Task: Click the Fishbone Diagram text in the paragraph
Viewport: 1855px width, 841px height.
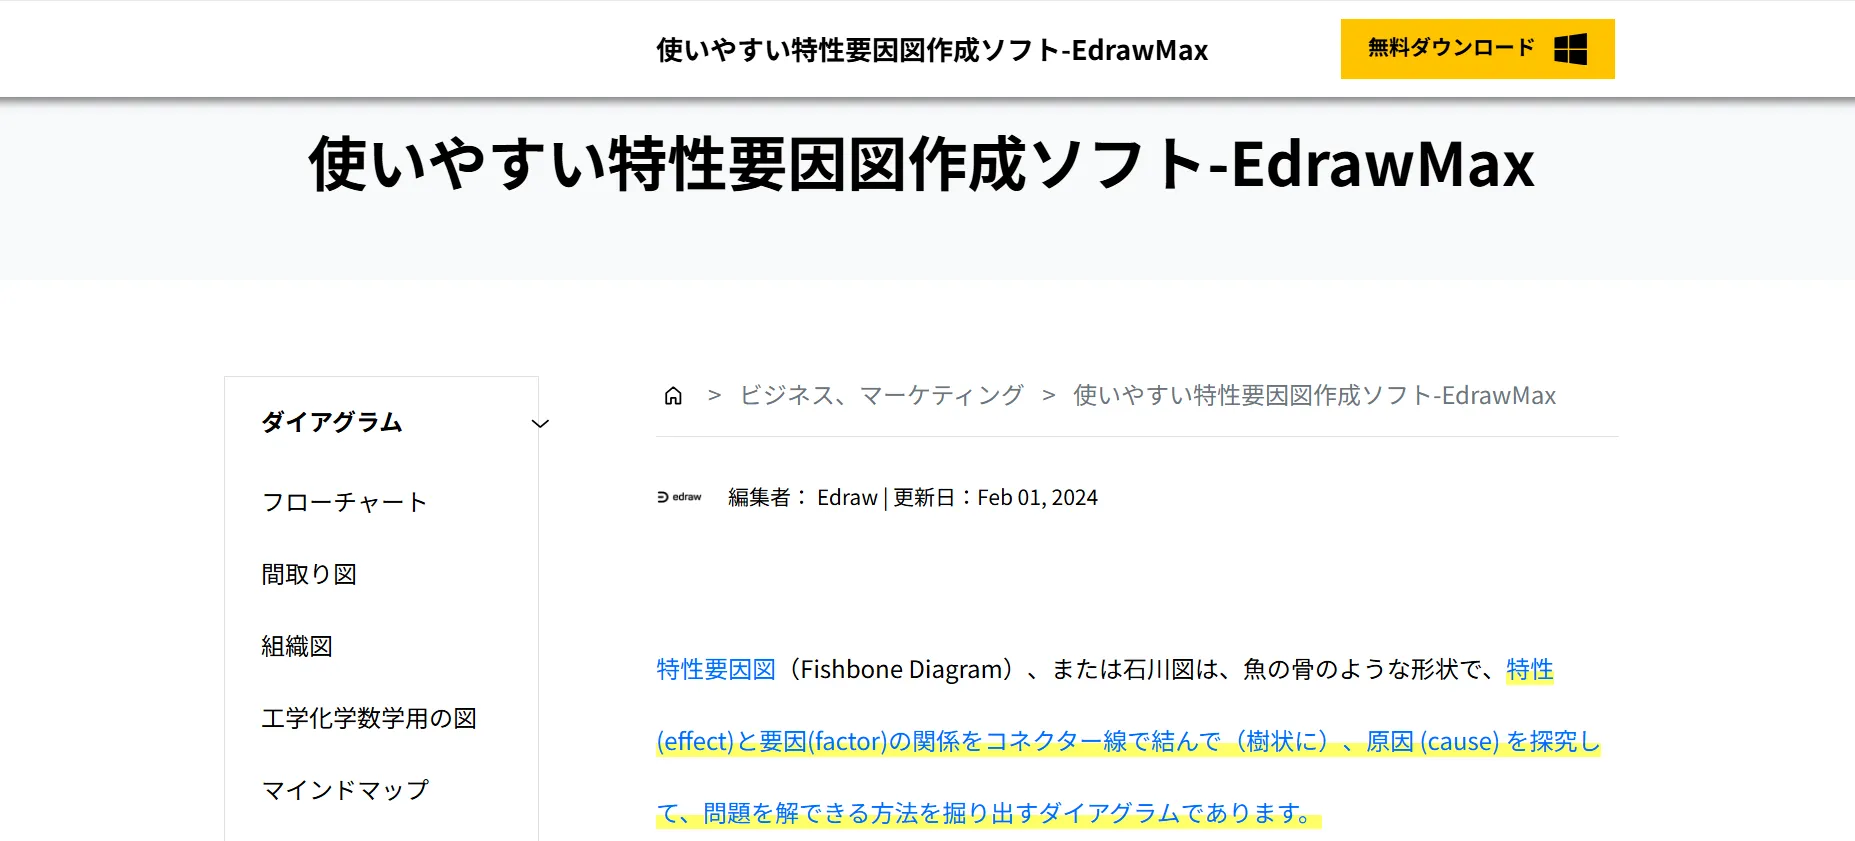Action: point(906,670)
